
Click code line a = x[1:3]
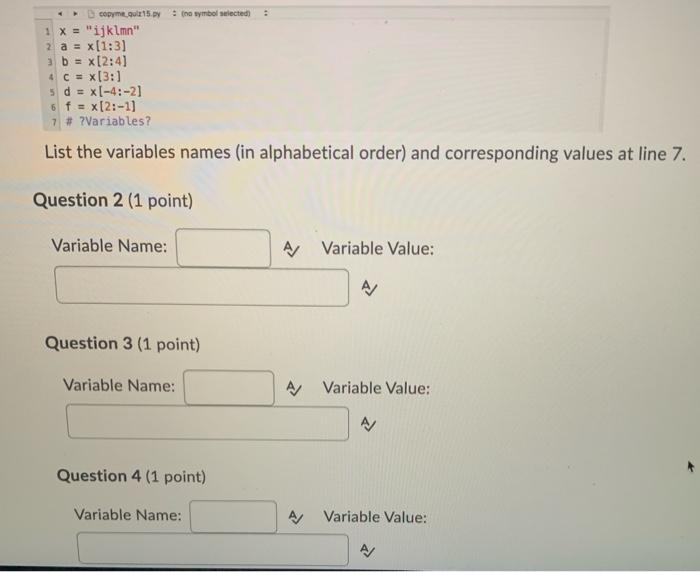click(x=93, y=46)
